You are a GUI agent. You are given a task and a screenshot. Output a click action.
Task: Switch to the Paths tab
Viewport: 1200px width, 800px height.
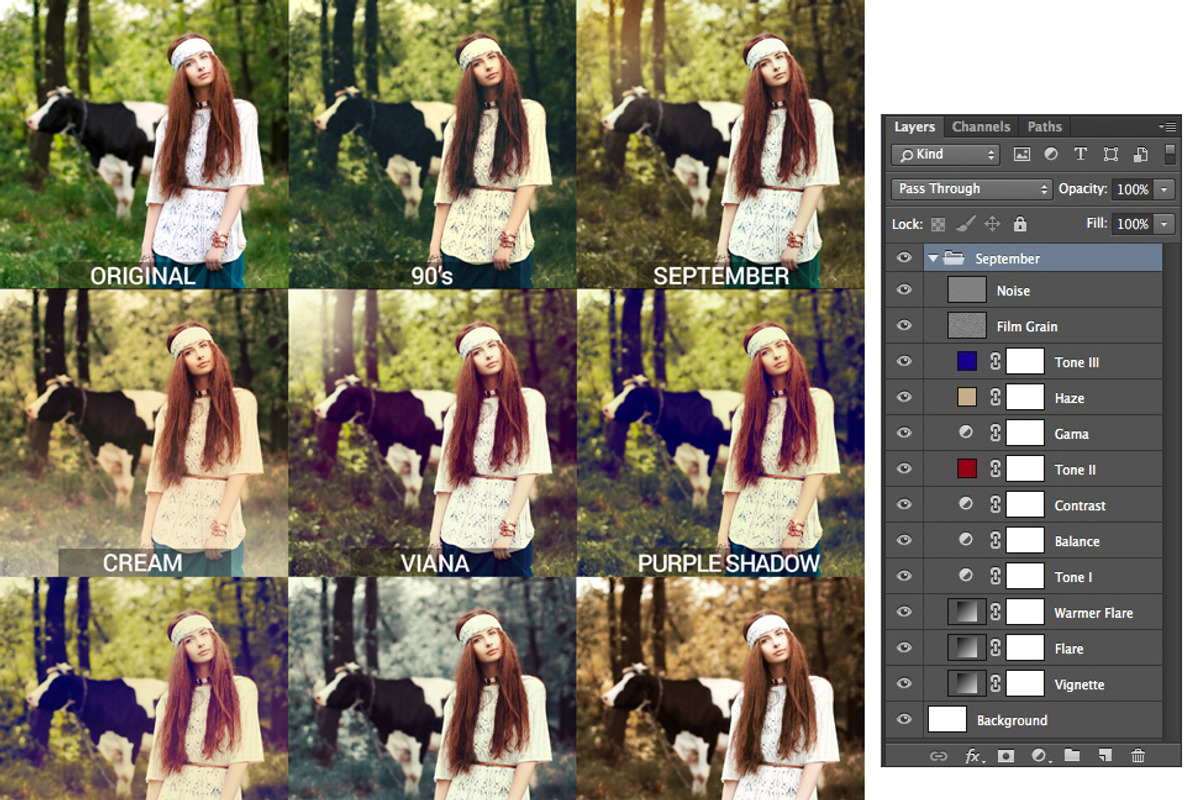[1045, 127]
